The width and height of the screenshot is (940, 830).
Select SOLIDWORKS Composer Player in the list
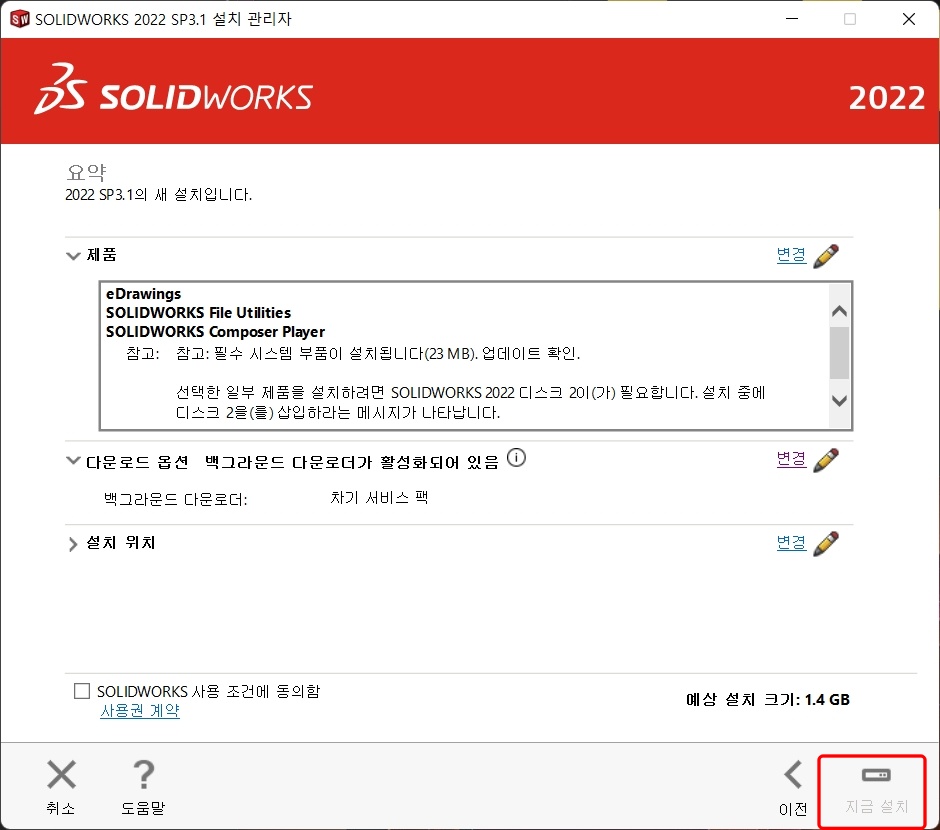coord(215,332)
